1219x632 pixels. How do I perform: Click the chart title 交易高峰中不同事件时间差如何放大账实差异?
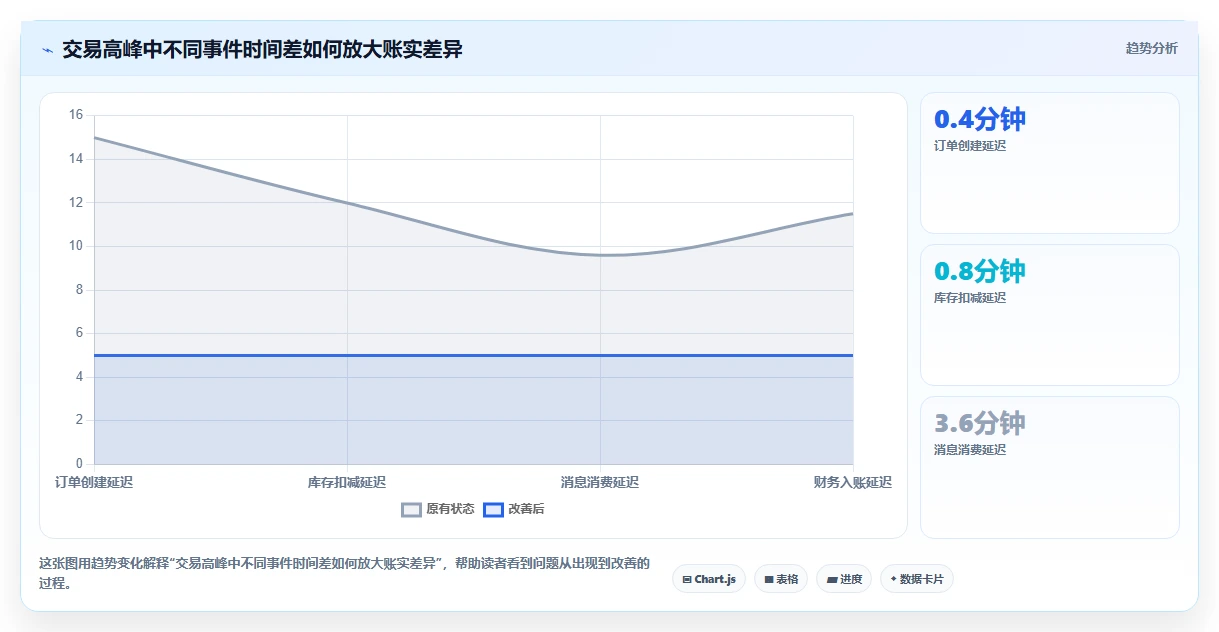263,49
